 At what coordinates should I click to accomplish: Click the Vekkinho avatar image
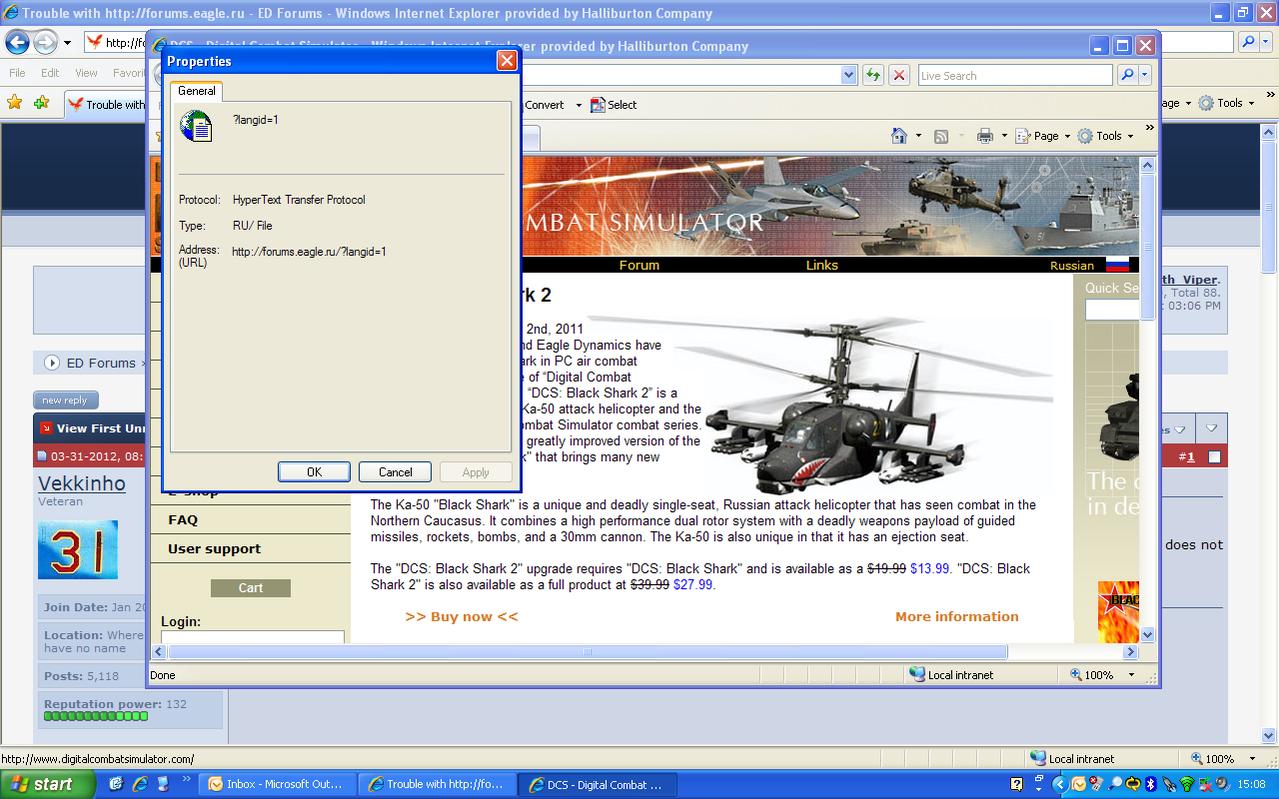pos(78,550)
